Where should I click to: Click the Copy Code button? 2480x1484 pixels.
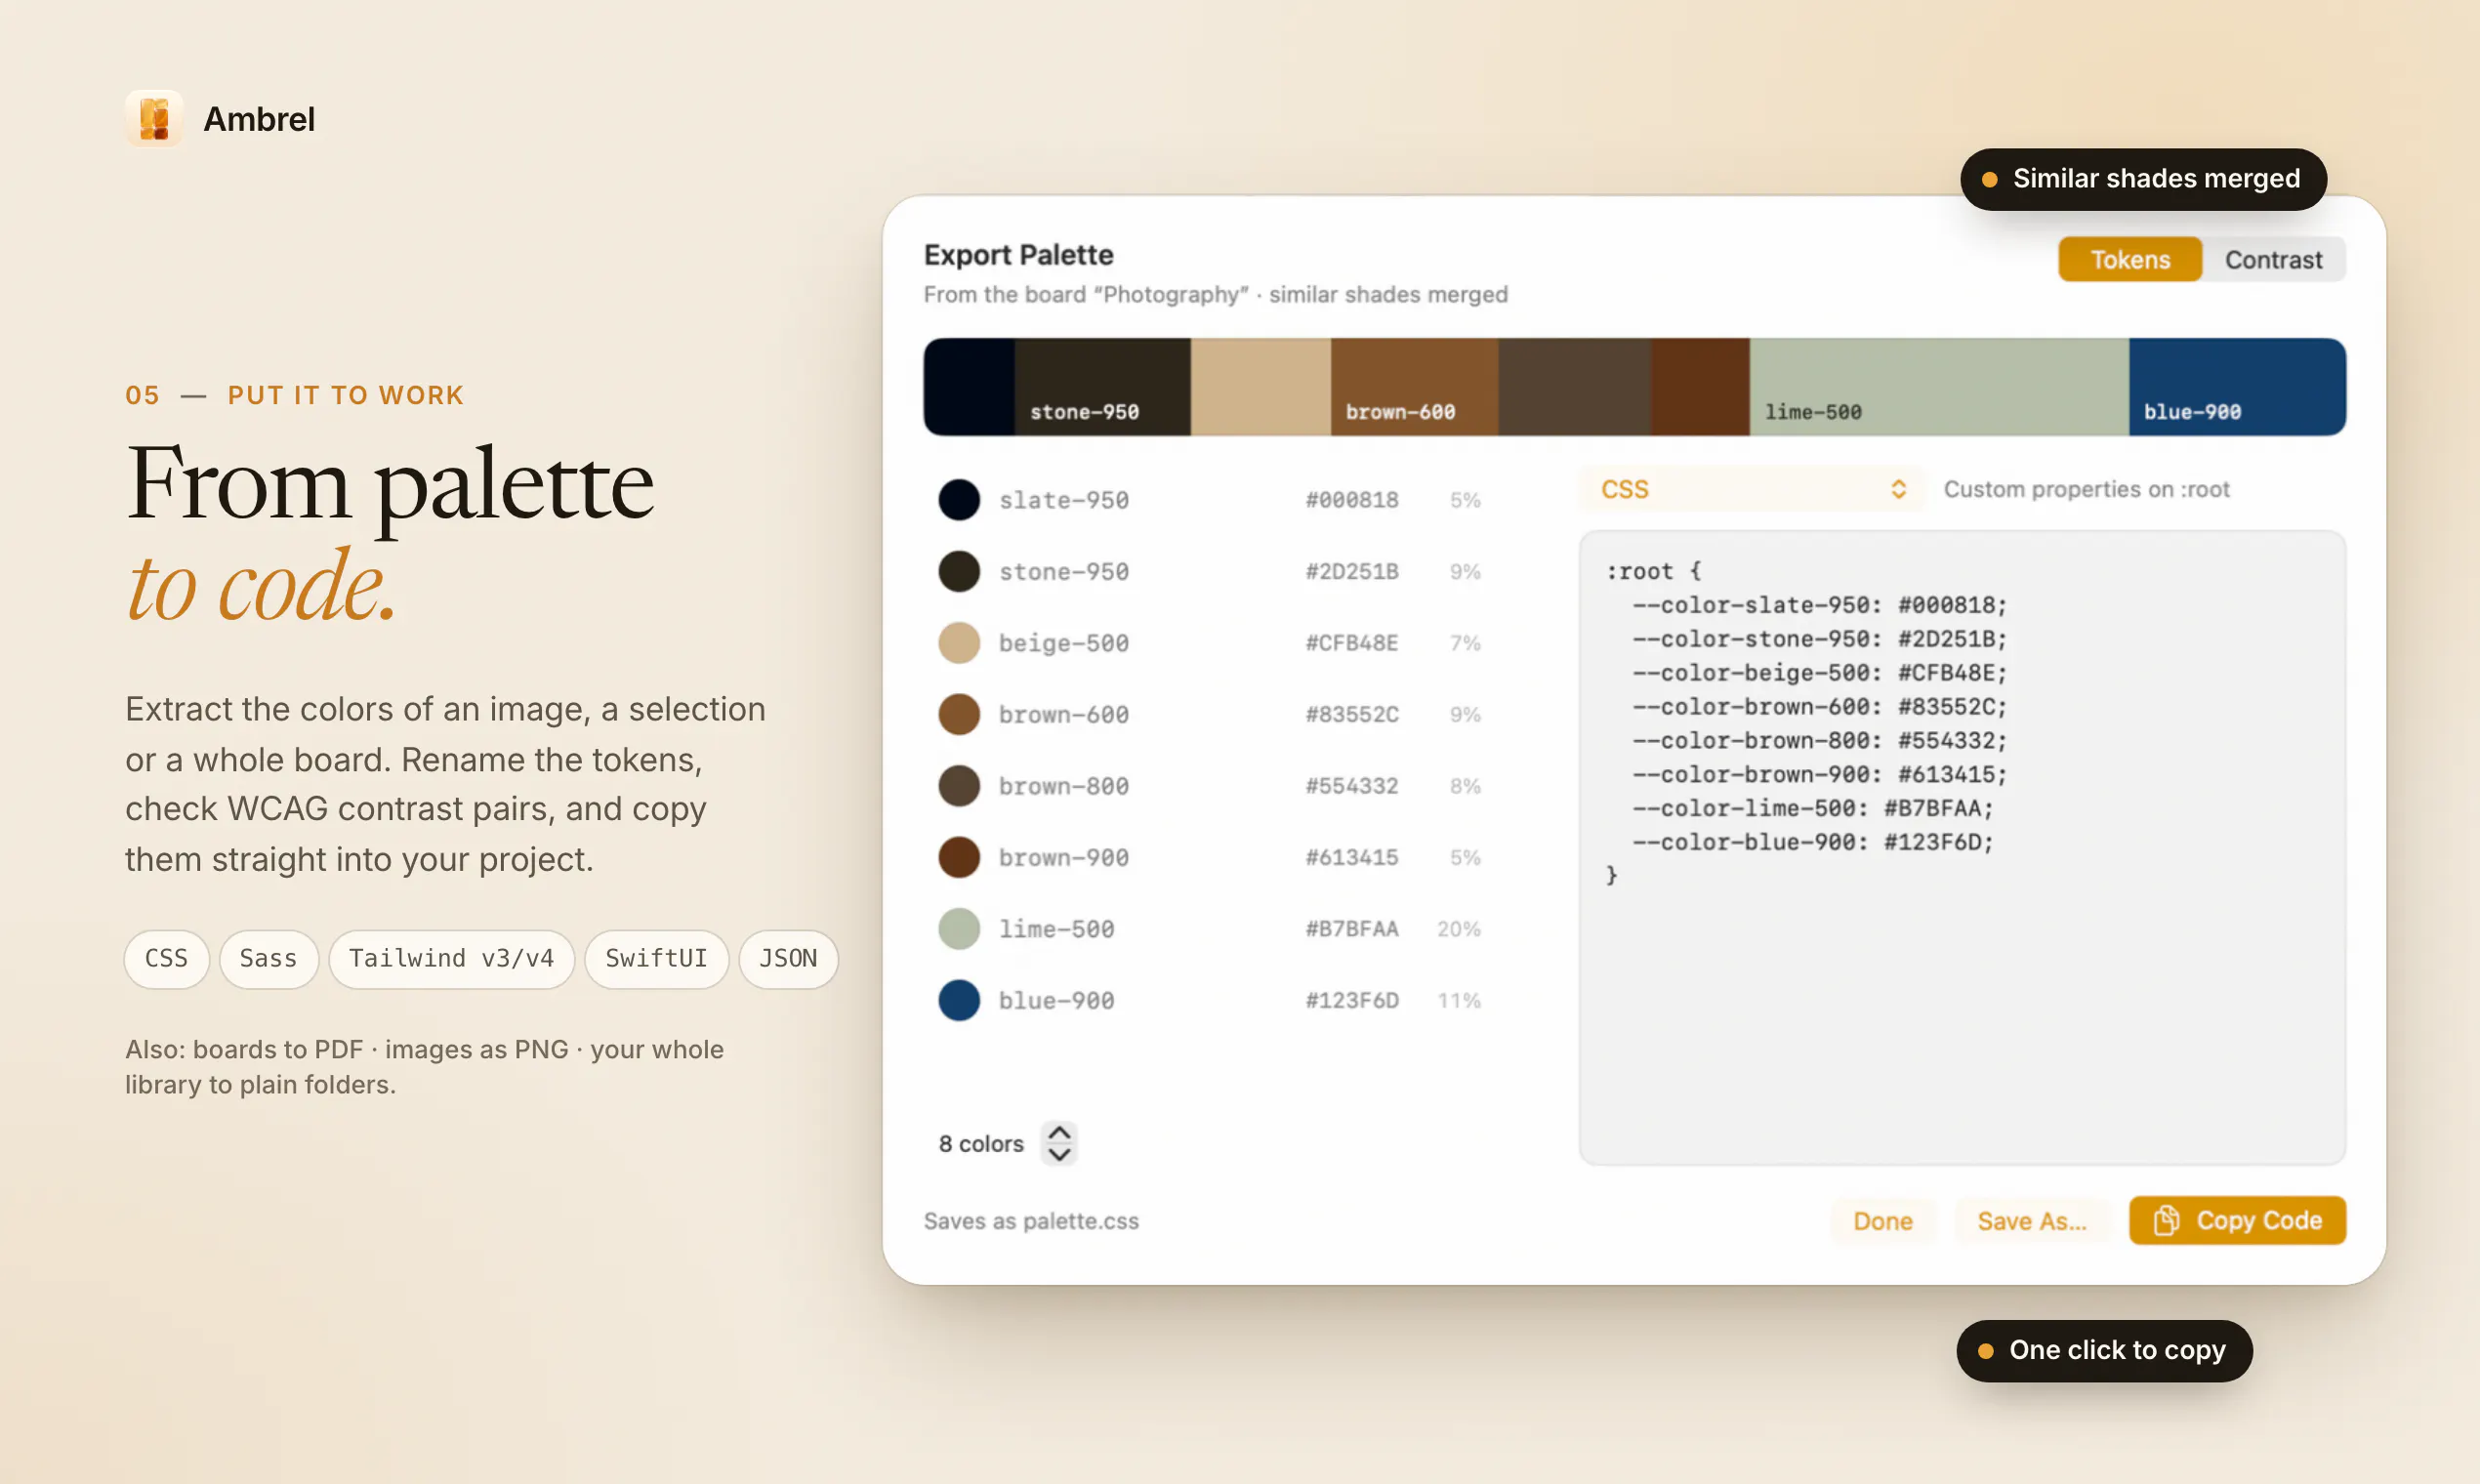tap(2237, 1220)
